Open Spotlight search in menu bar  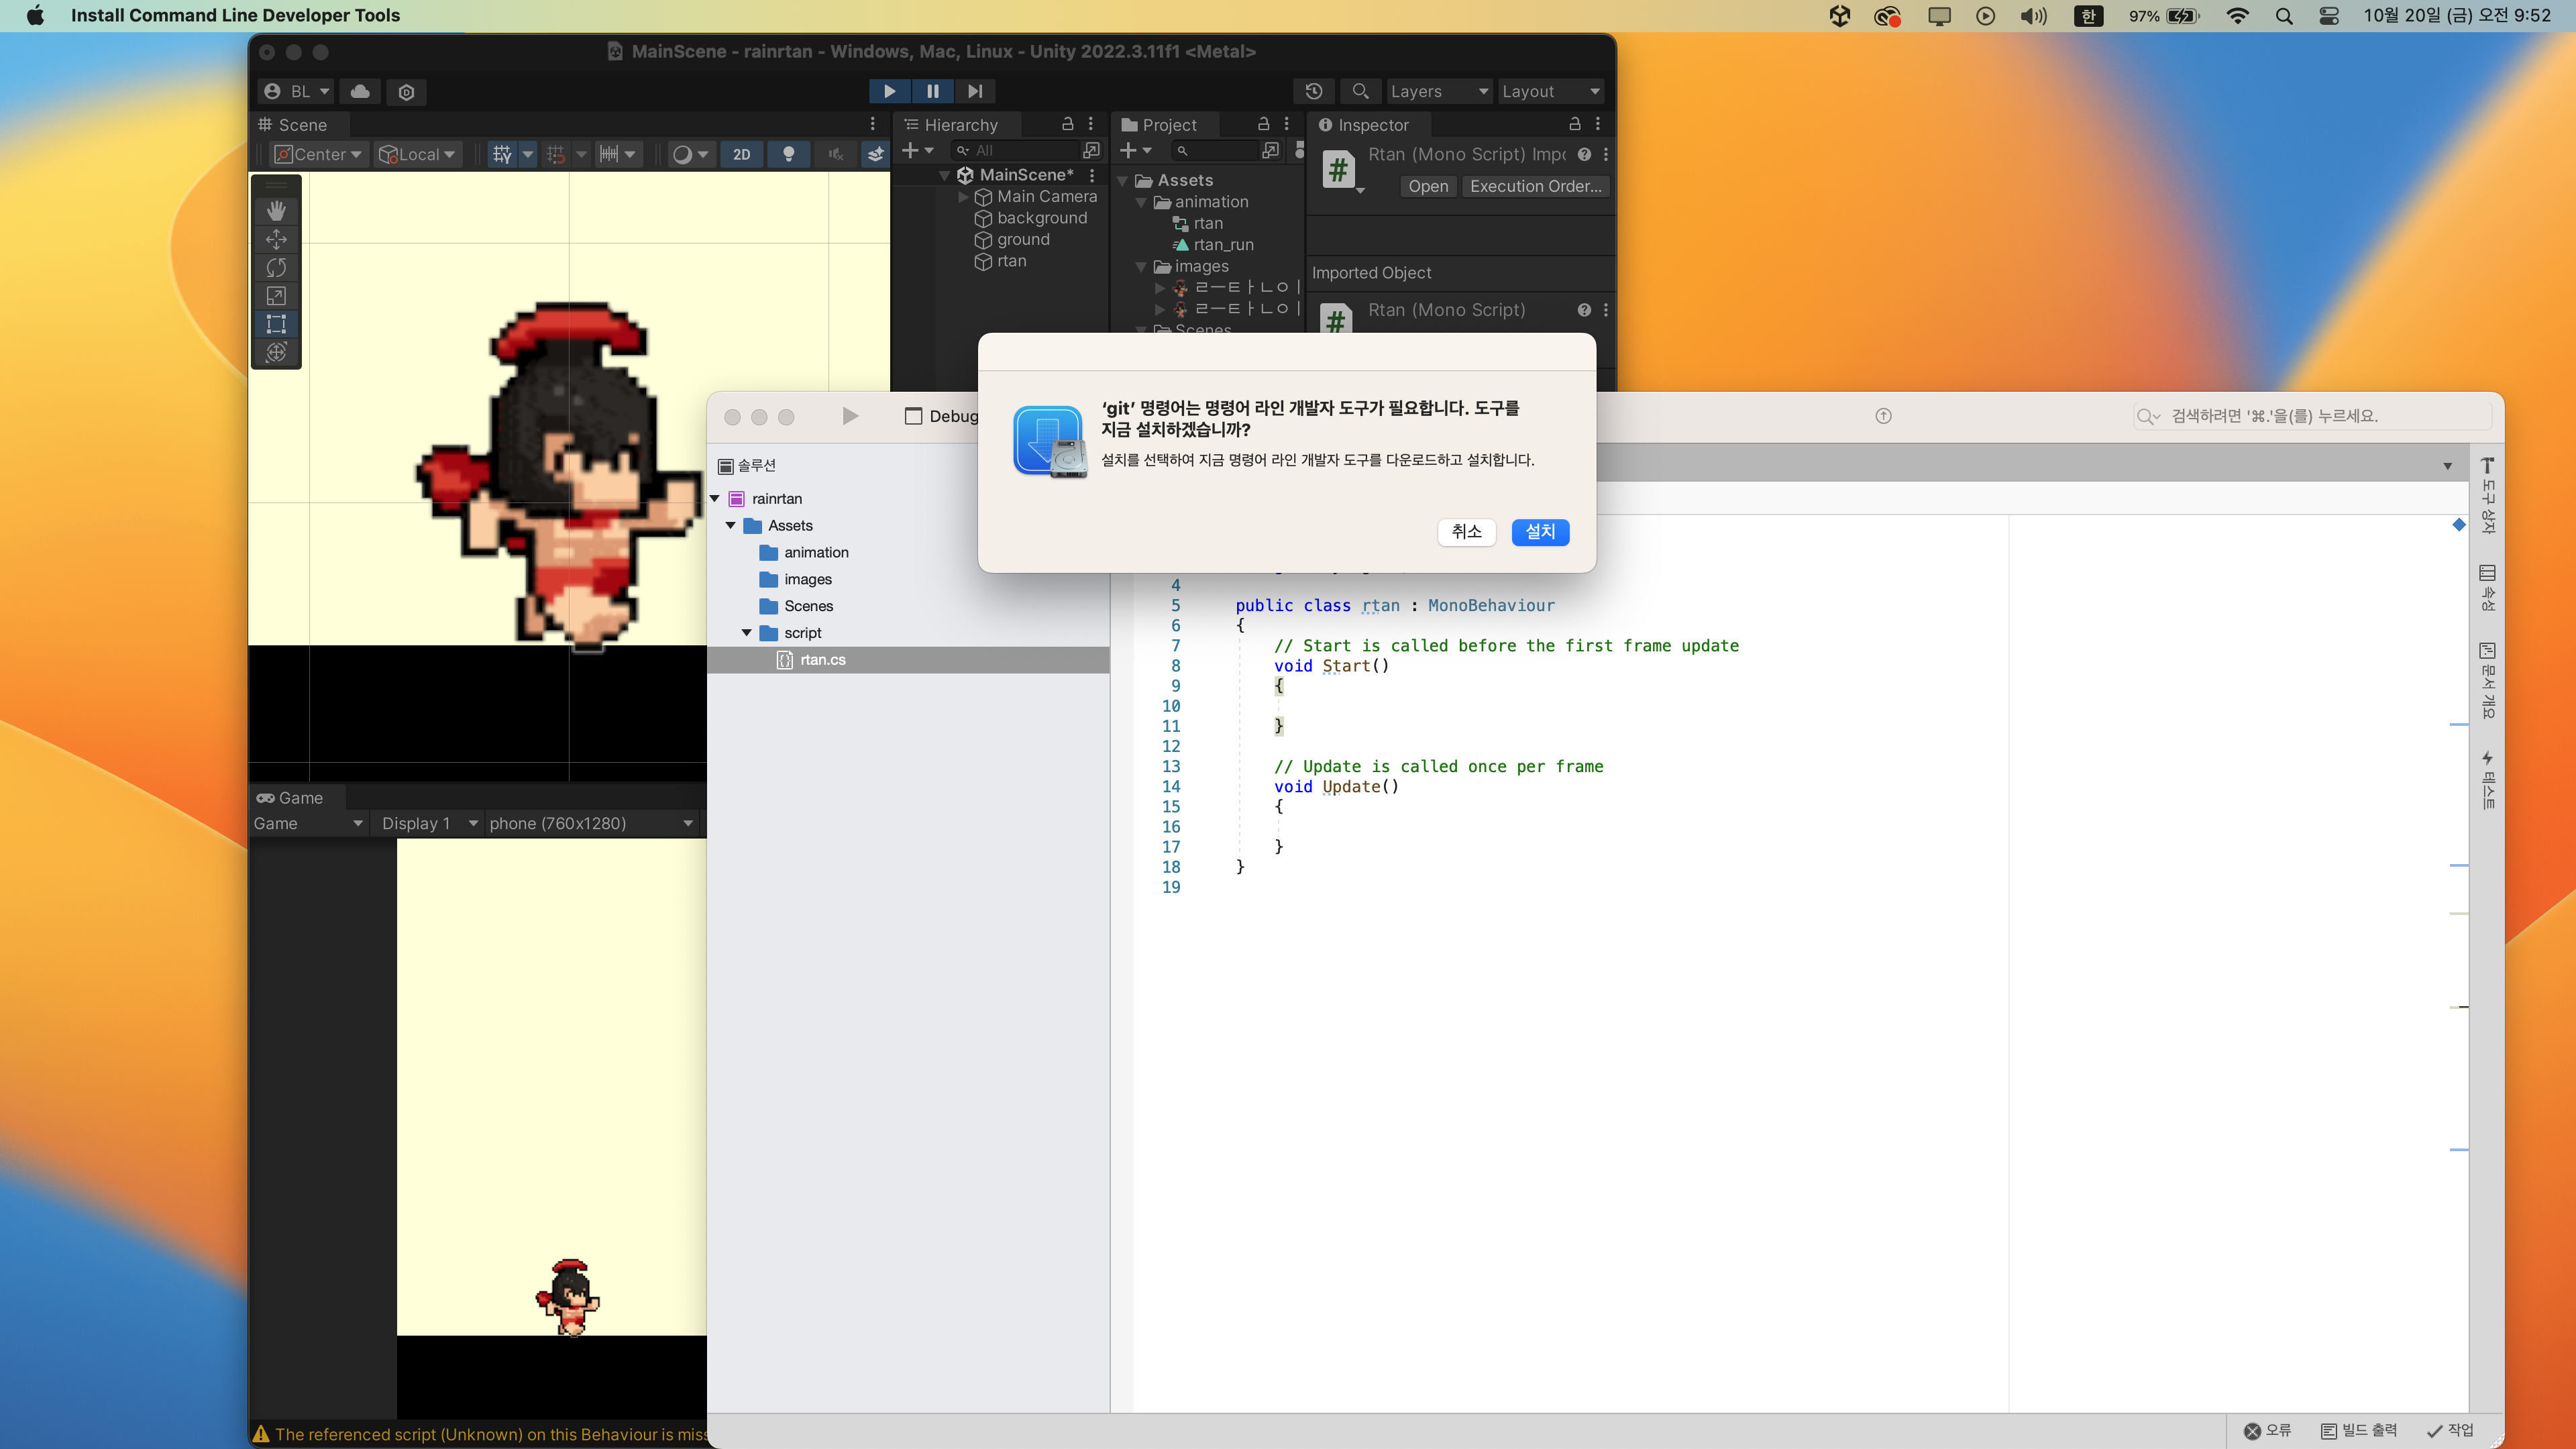[x=2284, y=16]
